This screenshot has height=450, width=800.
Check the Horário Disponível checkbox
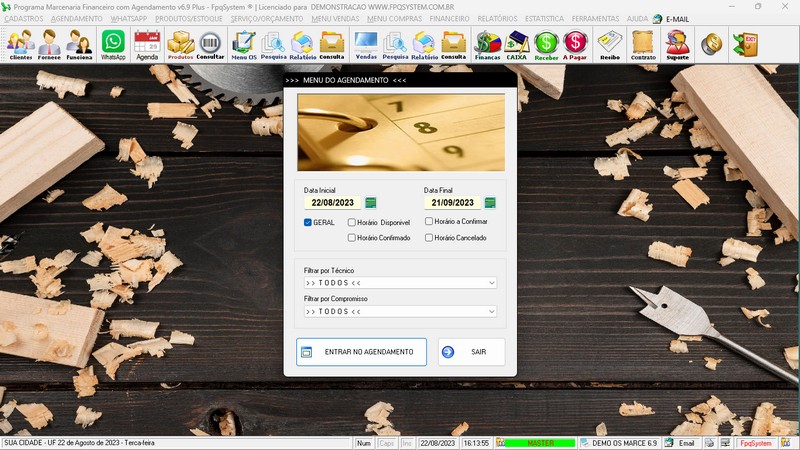click(x=352, y=222)
